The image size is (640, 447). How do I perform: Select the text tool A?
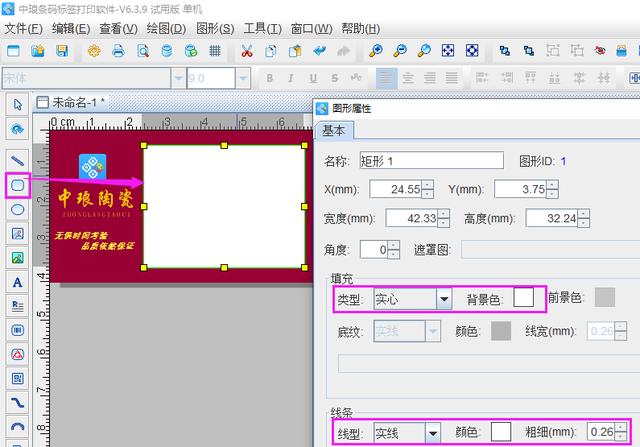coord(18,282)
